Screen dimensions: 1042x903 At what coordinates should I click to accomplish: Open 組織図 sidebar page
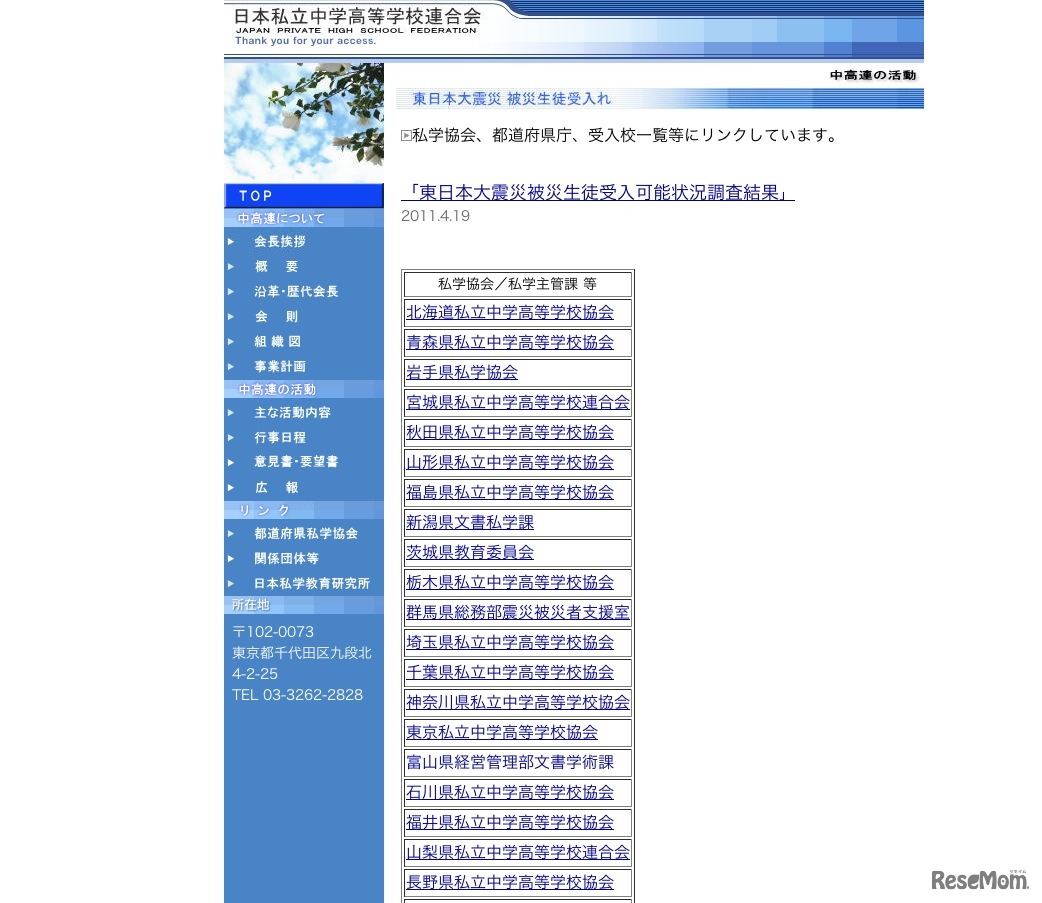click(x=277, y=341)
